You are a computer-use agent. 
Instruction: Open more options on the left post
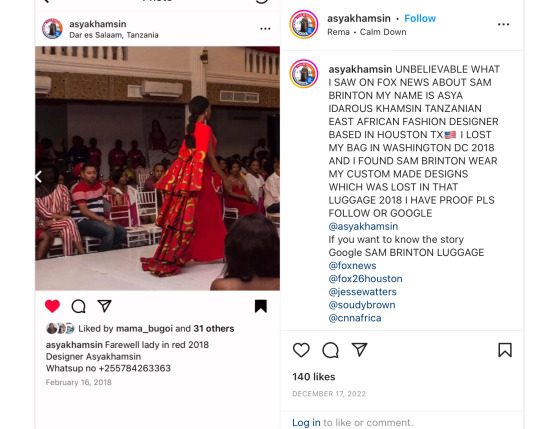265,29
